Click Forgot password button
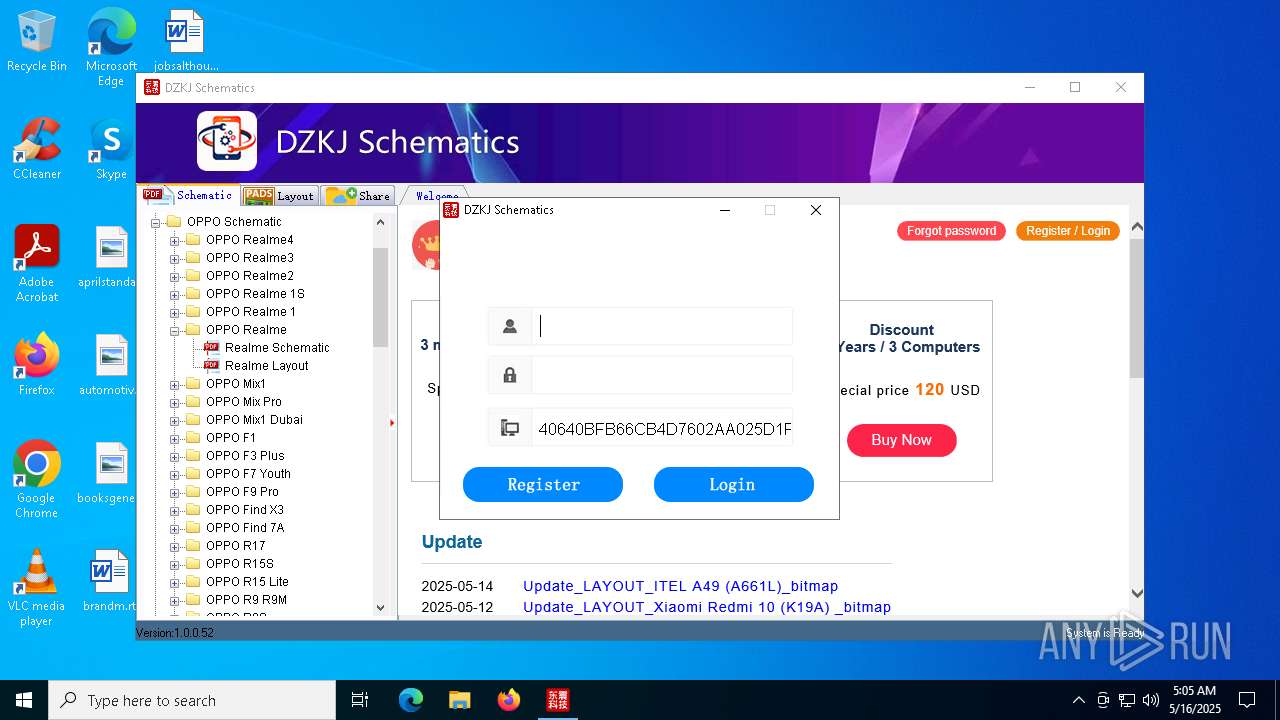The height and width of the screenshot is (720, 1280). [x=951, y=231]
